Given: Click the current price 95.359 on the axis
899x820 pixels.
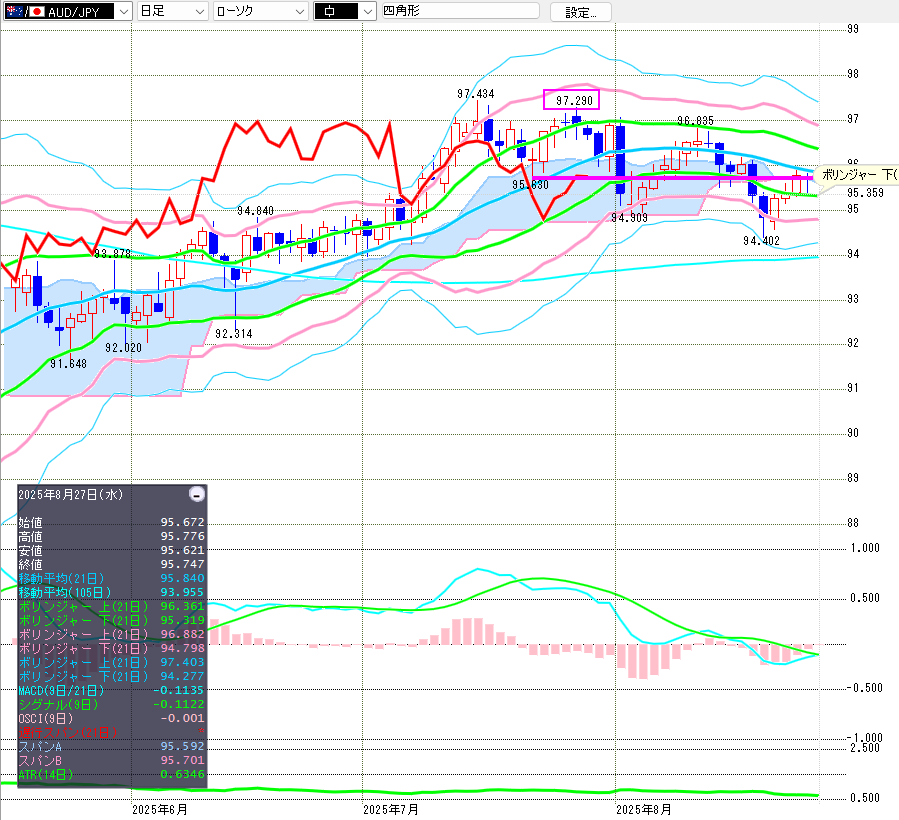Looking at the screenshot, I should (x=865, y=193).
